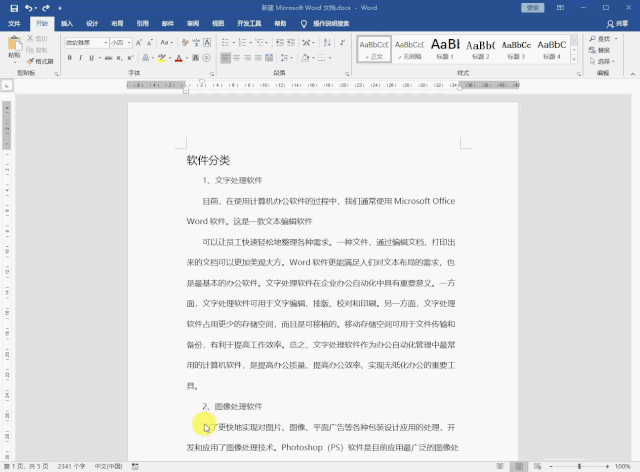Toggle Underline formatting
Screen dimensions: 640x472
91,58
